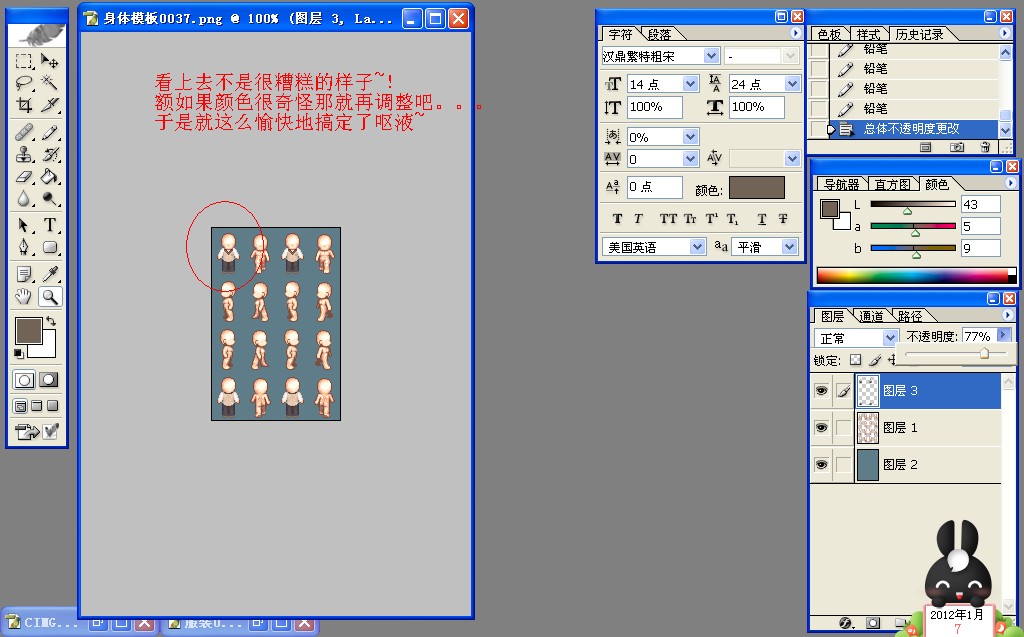Select the Eyedropper tool
The width and height of the screenshot is (1024, 637).
coord(49,274)
